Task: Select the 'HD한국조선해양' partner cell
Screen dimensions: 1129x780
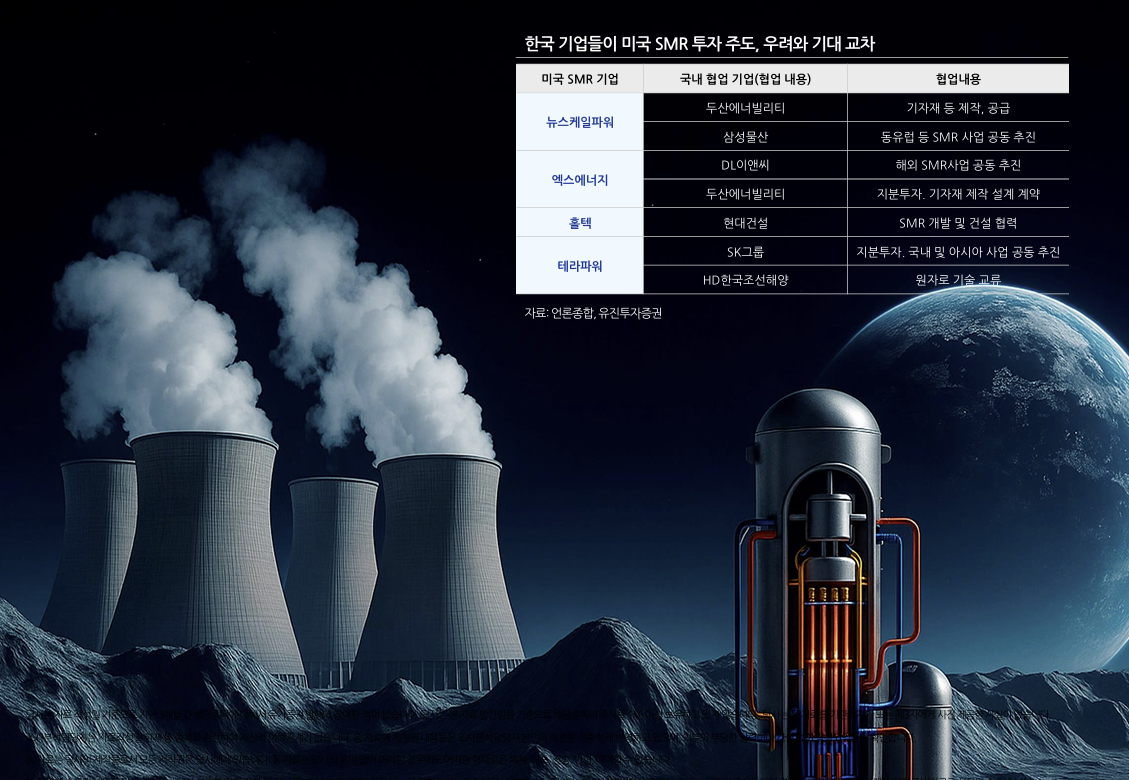Action: coord(745,280)
